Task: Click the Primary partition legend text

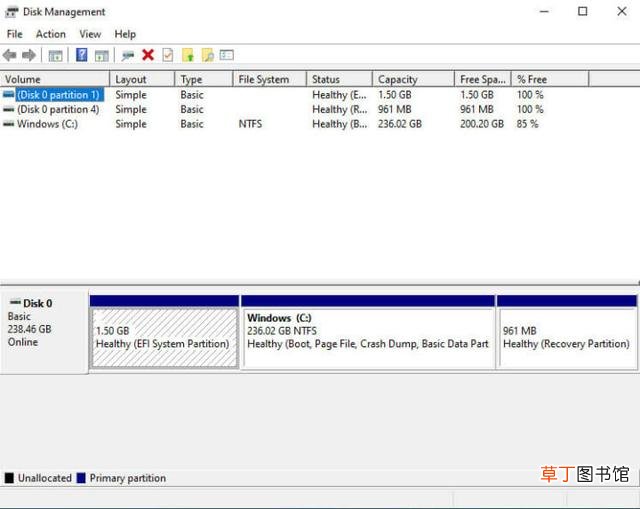Action: (x=128, y=478)
